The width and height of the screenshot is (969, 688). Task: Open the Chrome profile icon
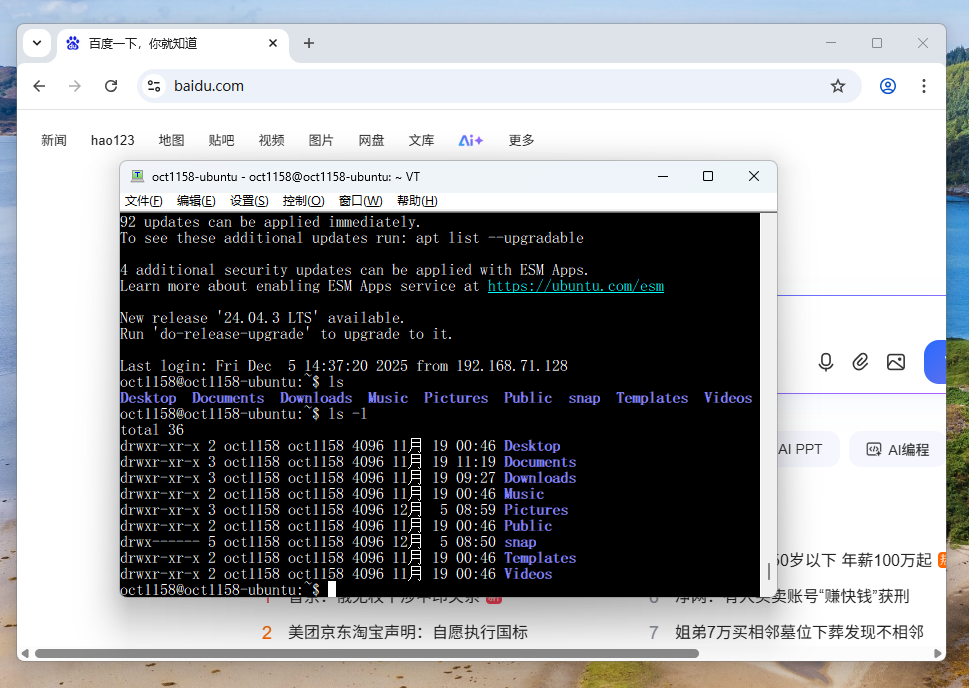888,86
